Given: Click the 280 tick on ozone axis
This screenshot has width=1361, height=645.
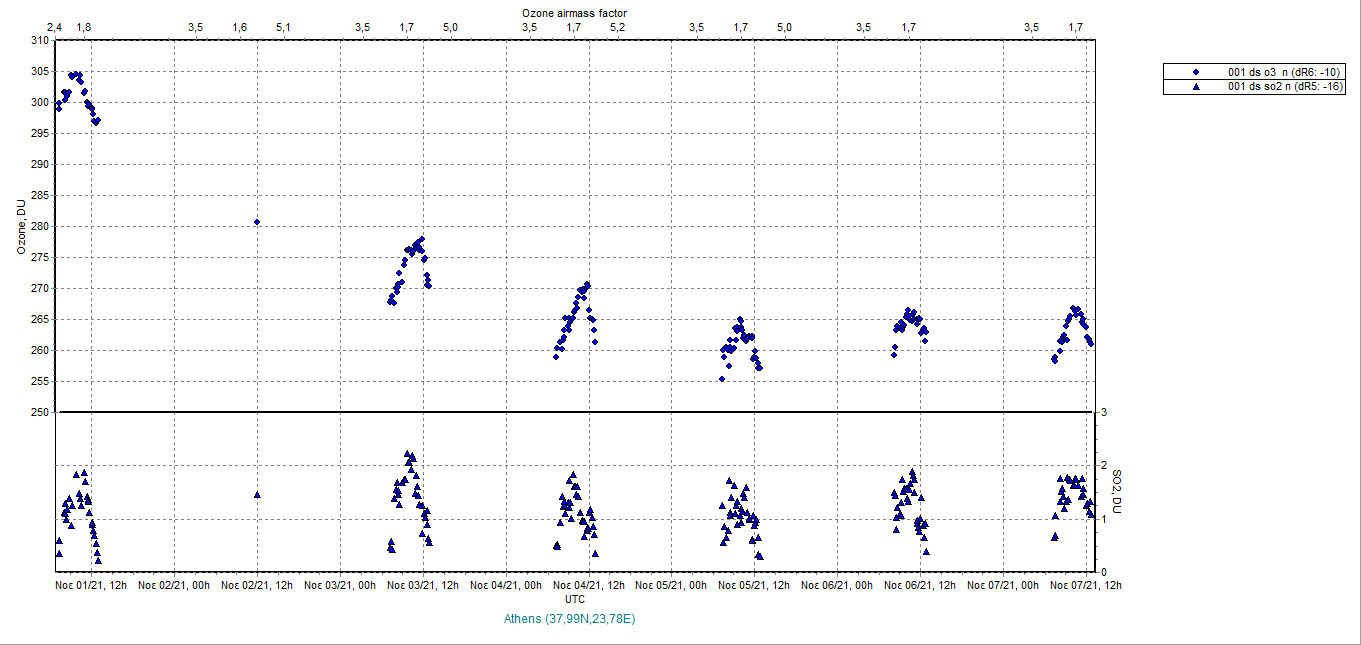Looking at the screenshot, I should [39, 226].
